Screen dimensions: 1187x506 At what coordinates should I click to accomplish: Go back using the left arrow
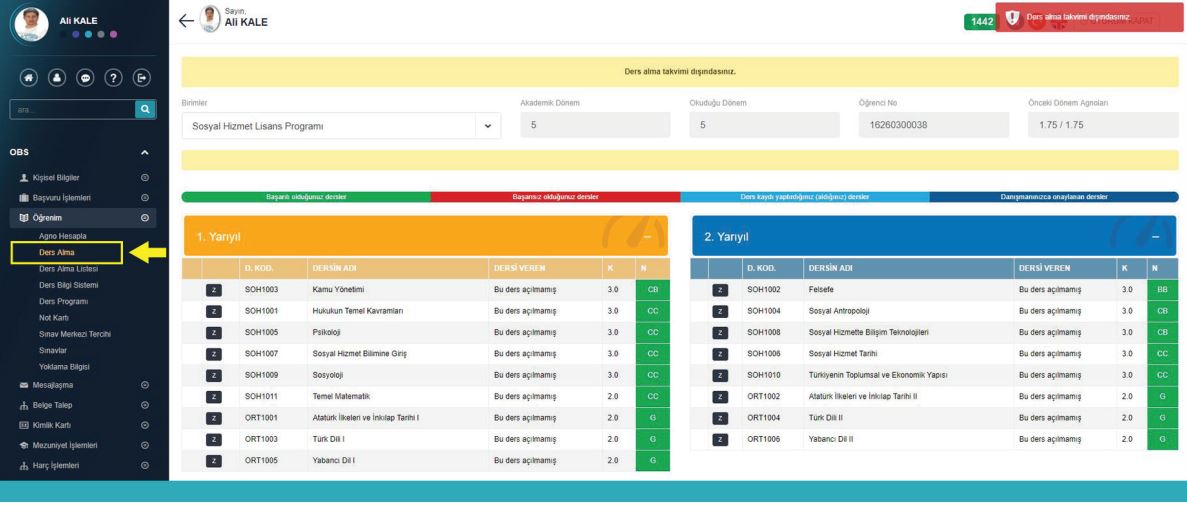183,20
